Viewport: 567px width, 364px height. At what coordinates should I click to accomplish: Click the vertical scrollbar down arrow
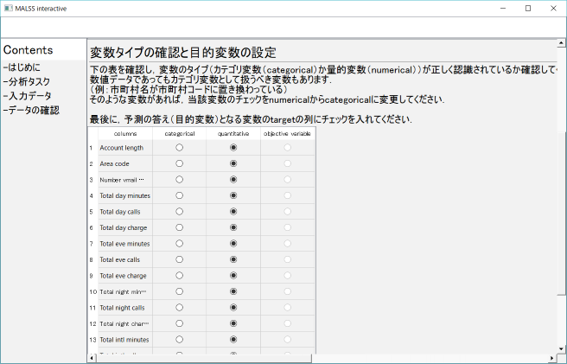(x=561, y=349)
